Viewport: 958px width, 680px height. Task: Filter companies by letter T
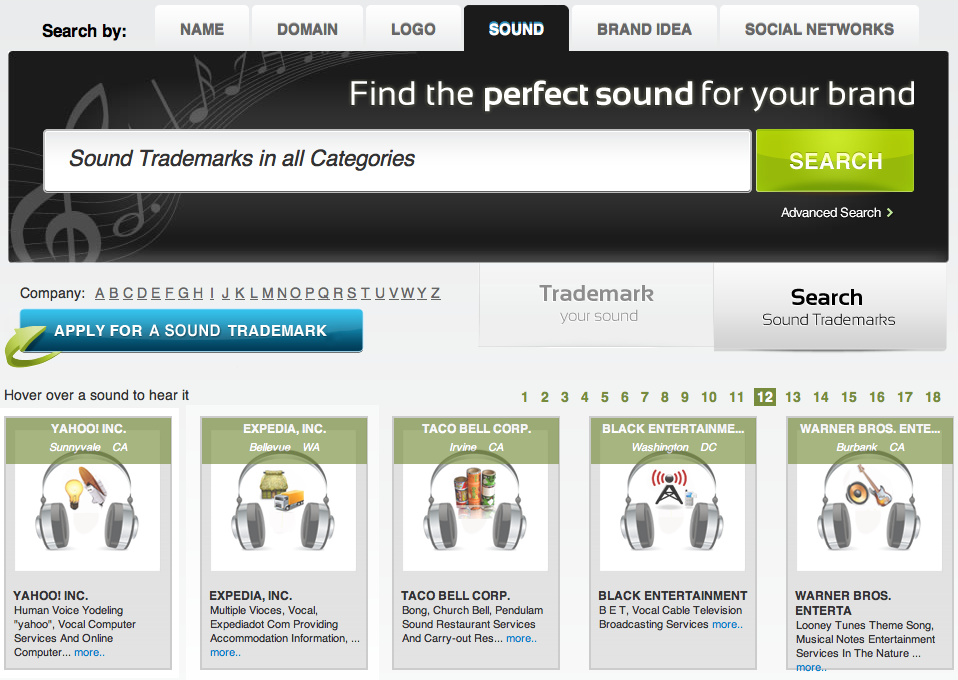point(365,293)
